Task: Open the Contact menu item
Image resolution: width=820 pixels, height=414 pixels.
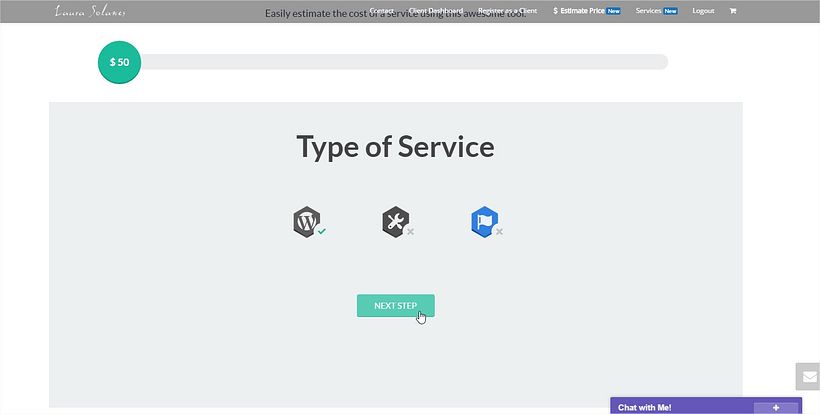Action: tap(381, 11)
